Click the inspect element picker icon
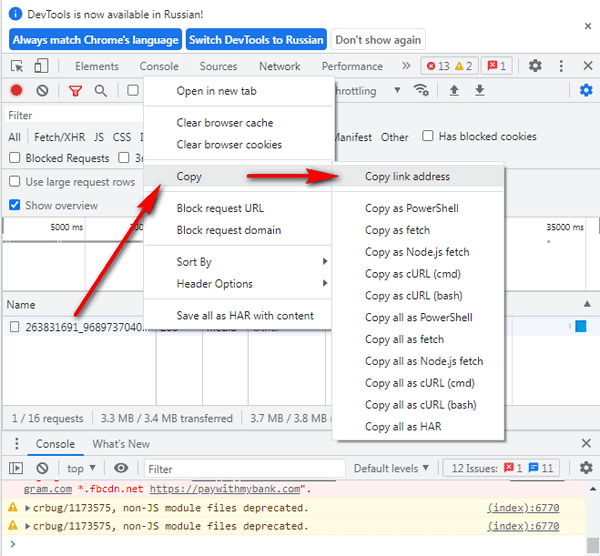 coord(17,66)
